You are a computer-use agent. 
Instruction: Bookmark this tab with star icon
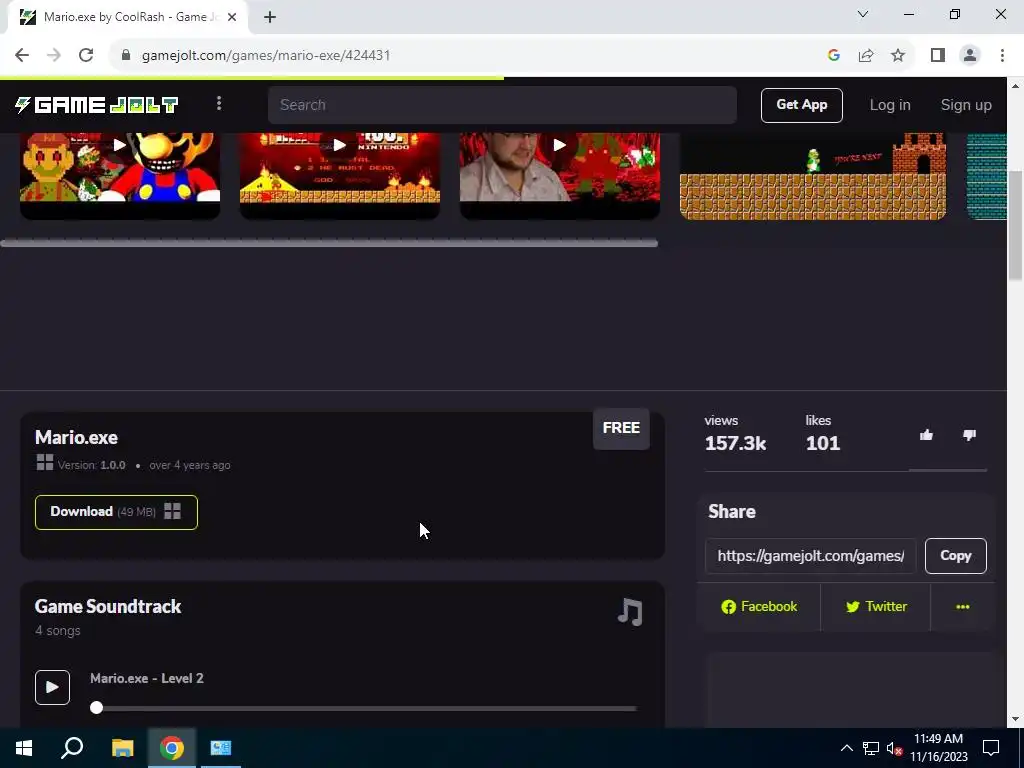[898, 56]
